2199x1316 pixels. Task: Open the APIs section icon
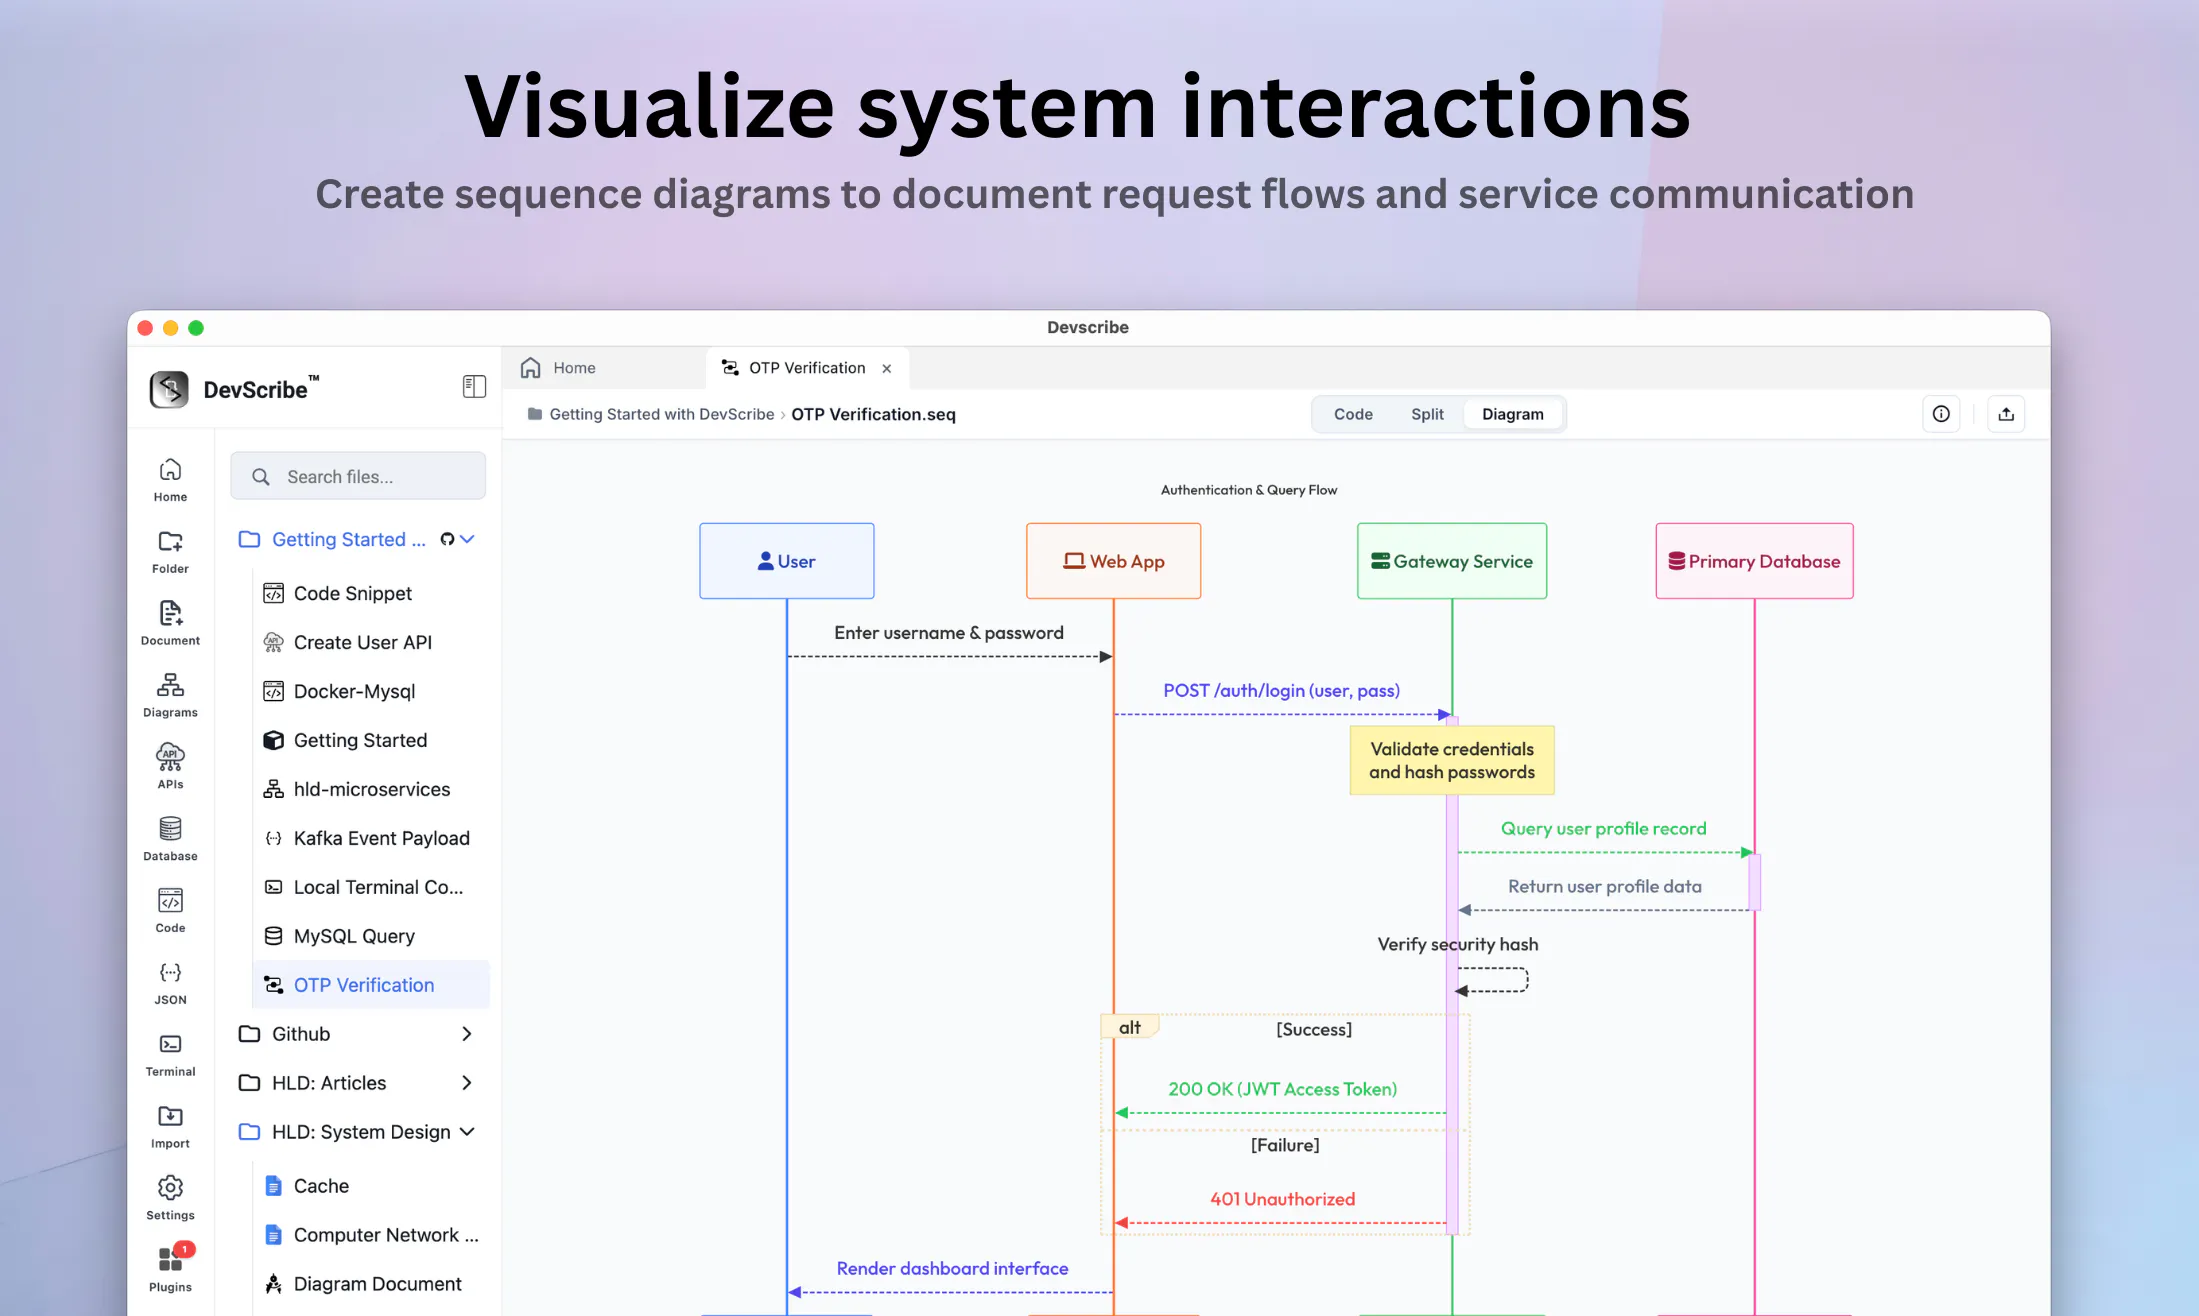(x=170, y=768)
